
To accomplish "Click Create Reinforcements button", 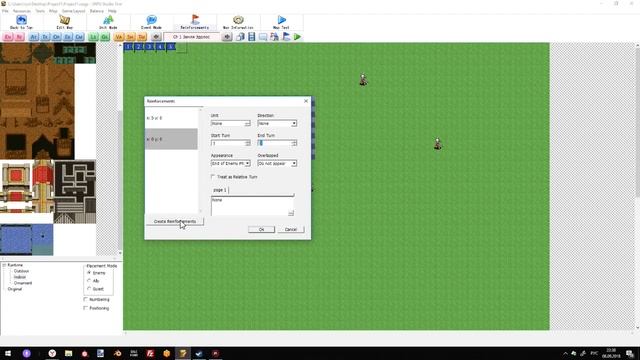I will coord(175,221).
